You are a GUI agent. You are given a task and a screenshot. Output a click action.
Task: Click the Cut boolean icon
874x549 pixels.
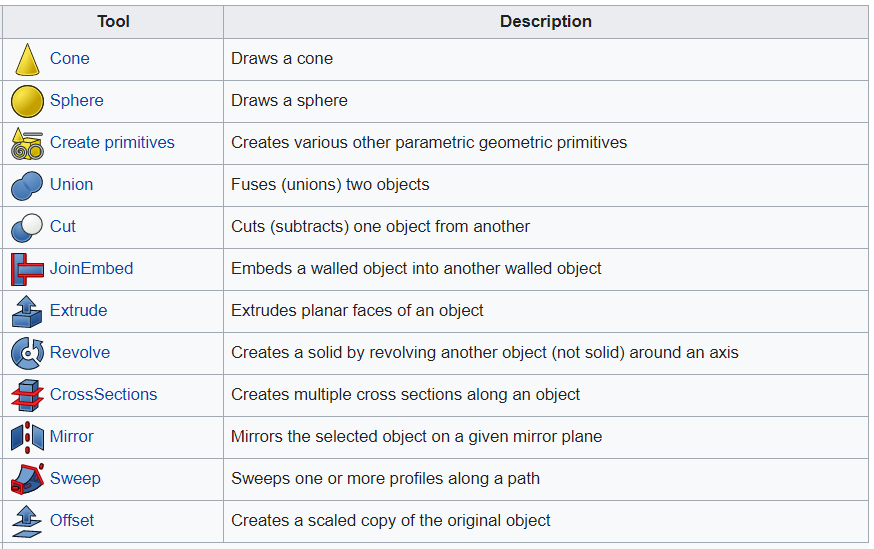(27, 227)
